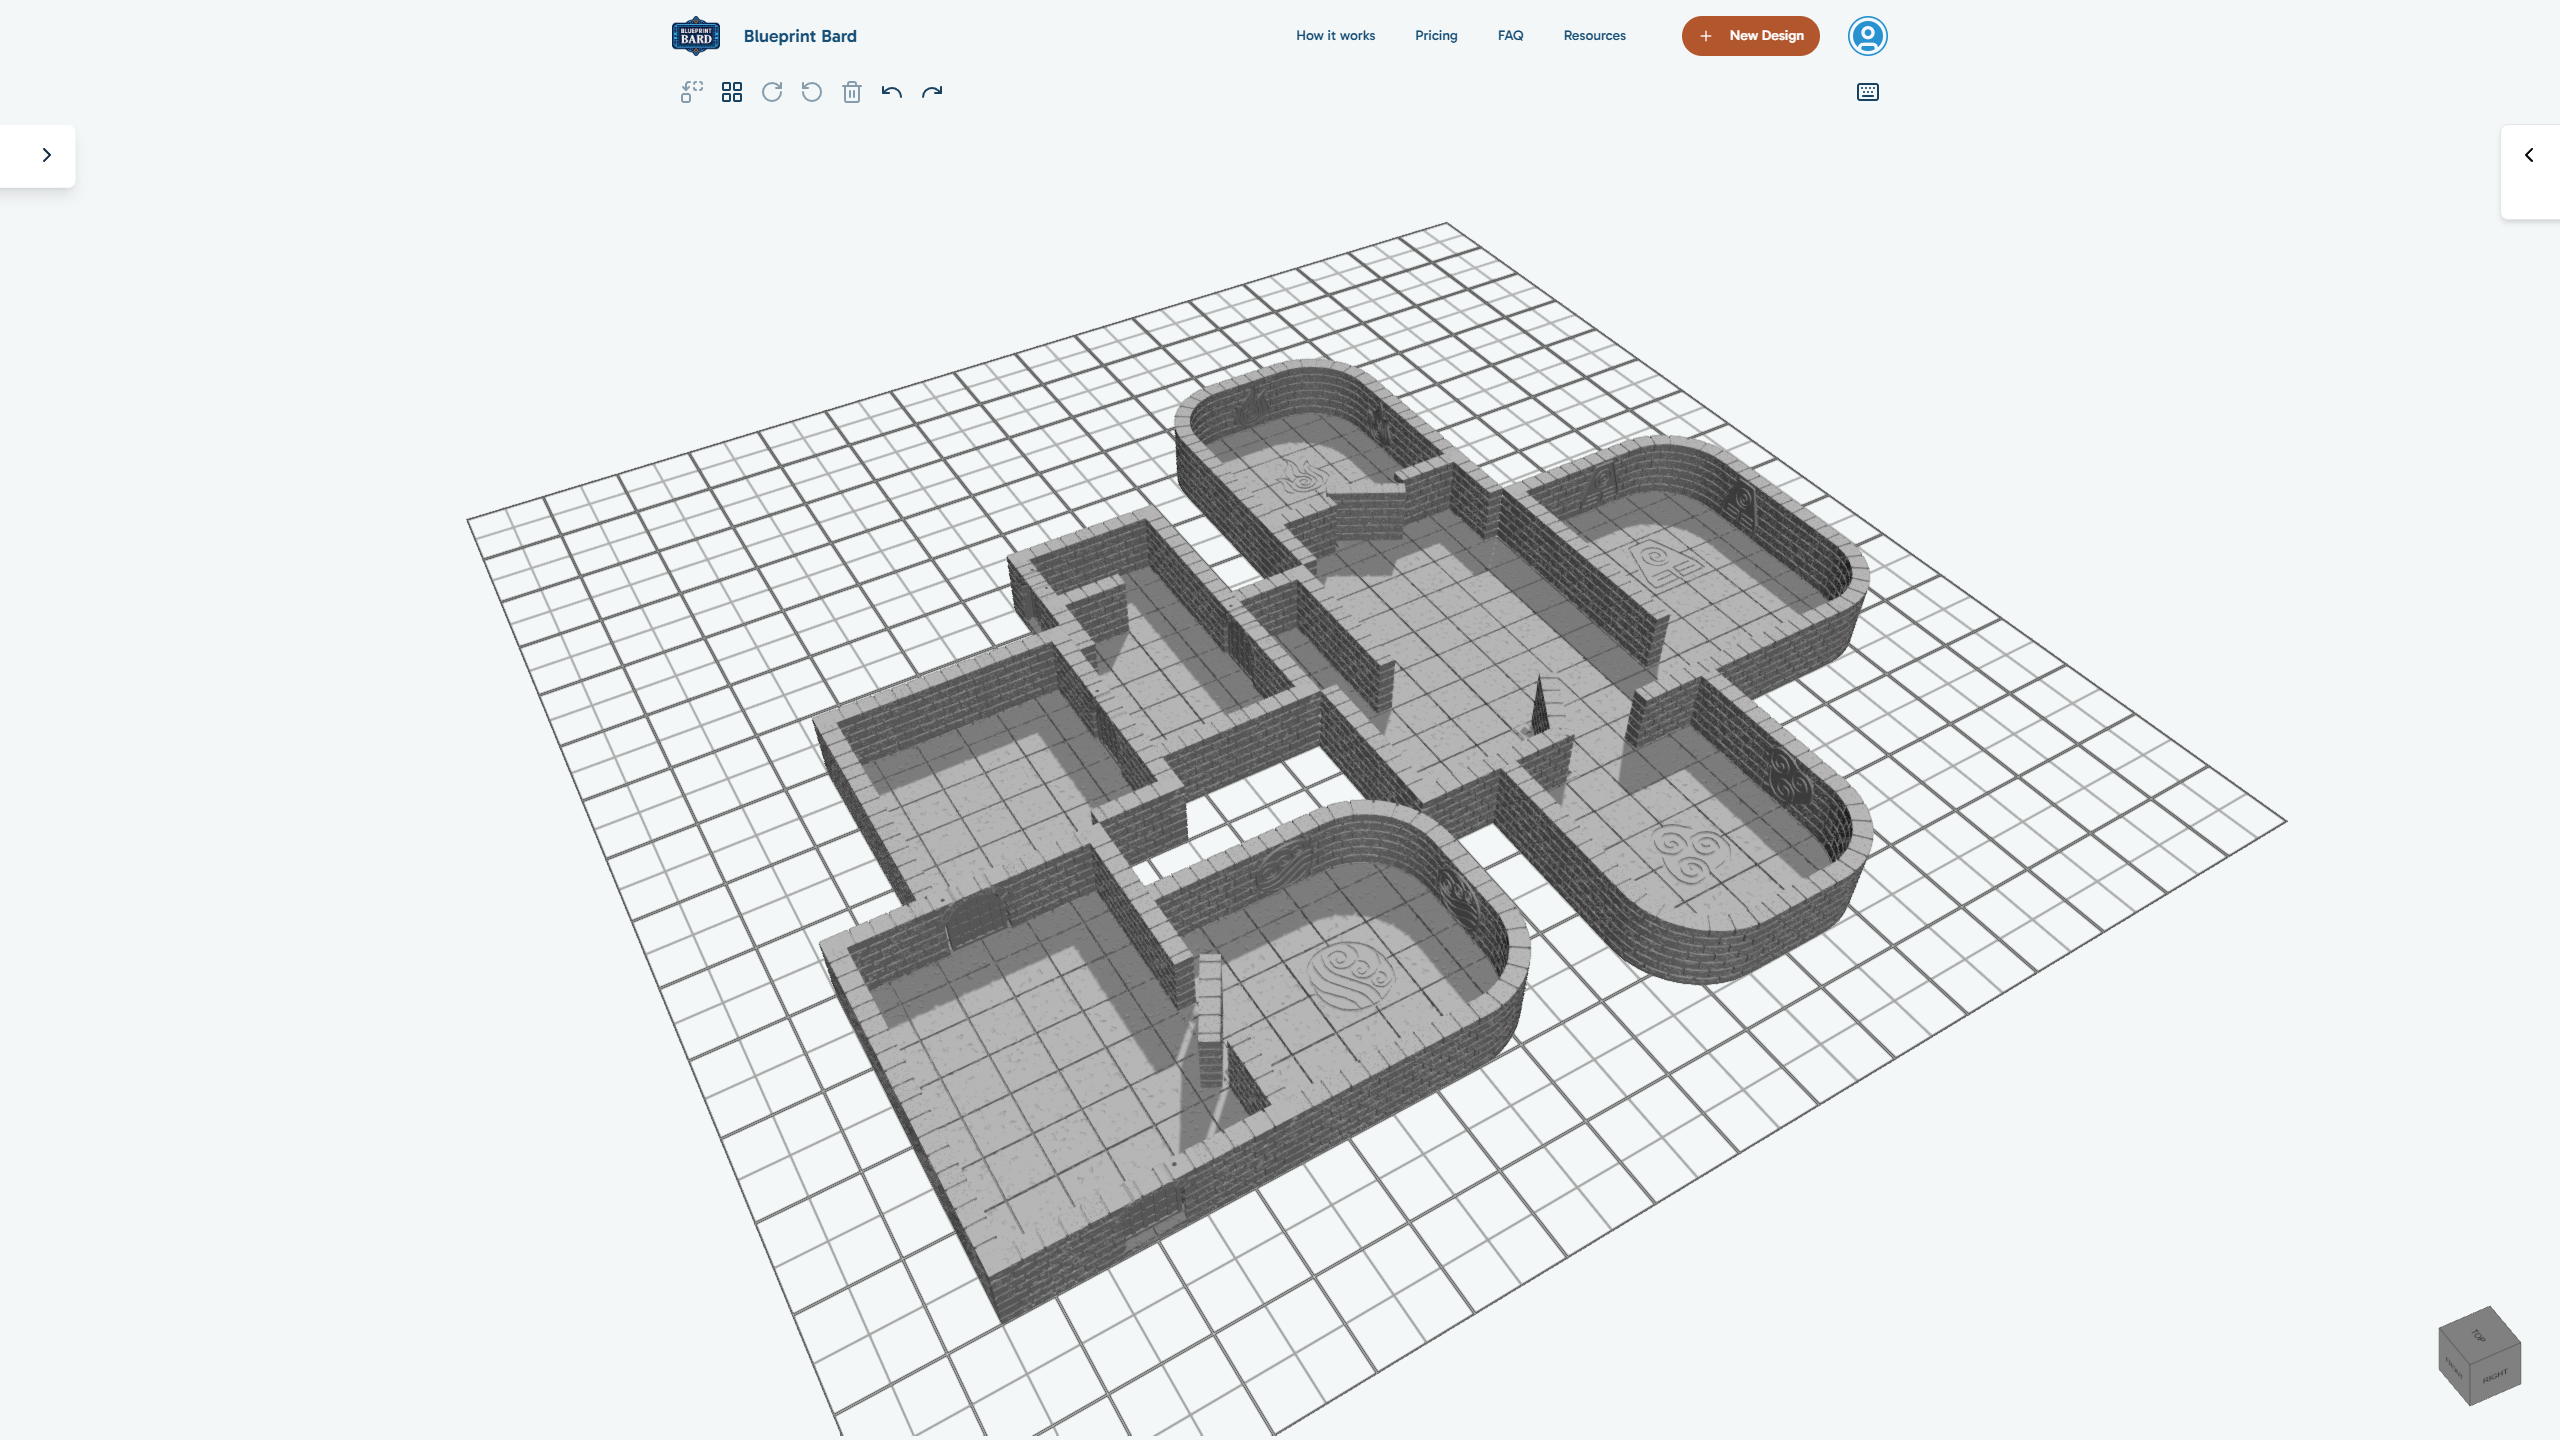Go to Pricing in navigation
The height and width of the screenshot is (1440, 2560).
(1436, 36)
